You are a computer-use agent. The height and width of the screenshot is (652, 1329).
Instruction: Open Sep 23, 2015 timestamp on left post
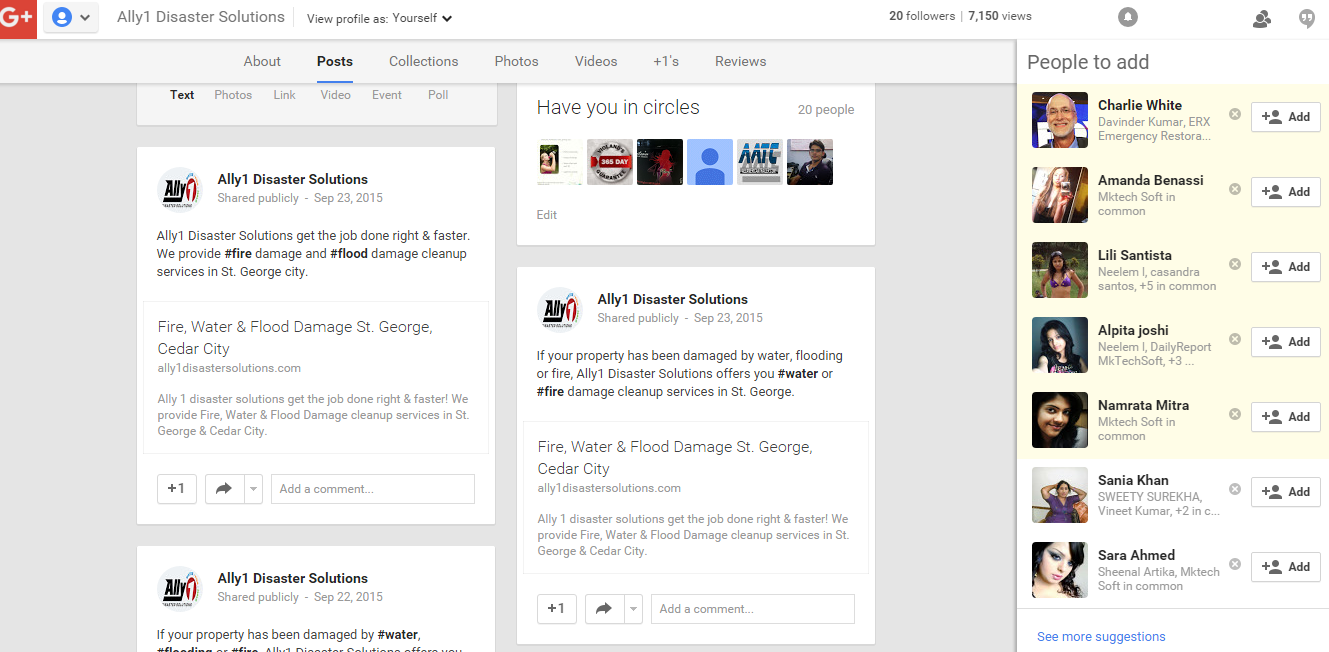348,198
